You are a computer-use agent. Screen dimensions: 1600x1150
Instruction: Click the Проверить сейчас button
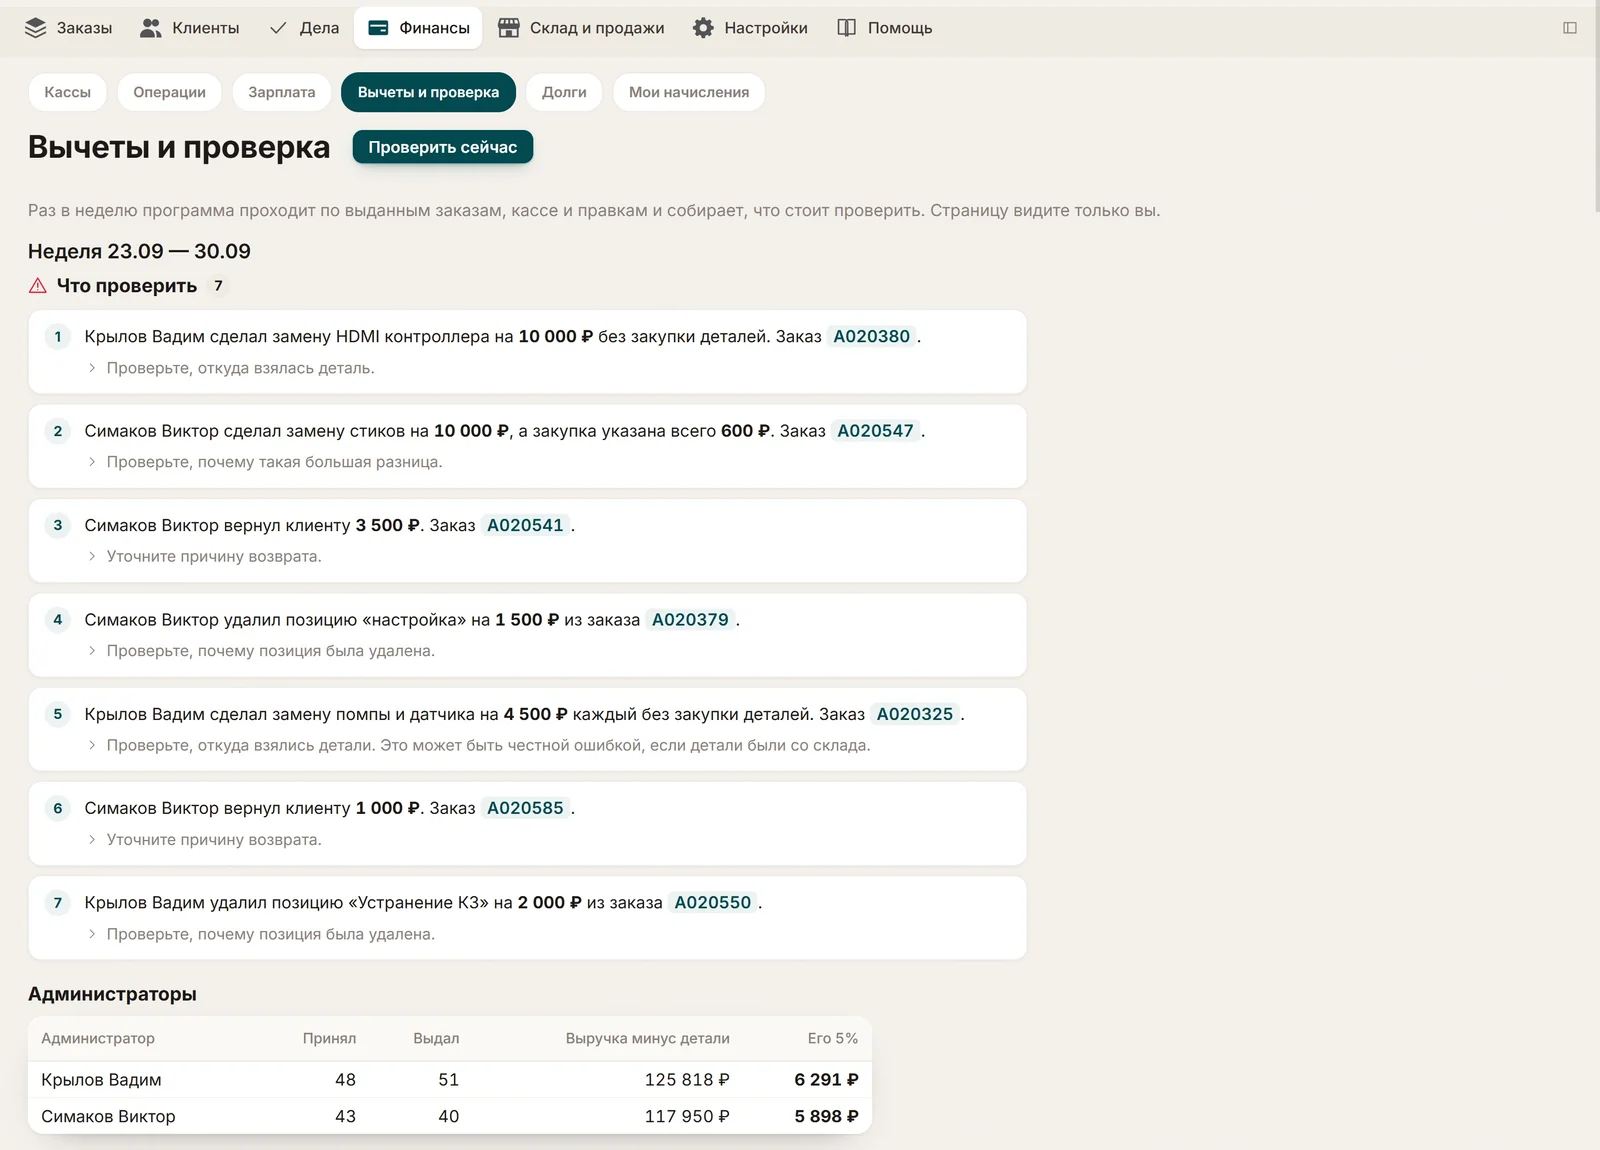[443, 147]
